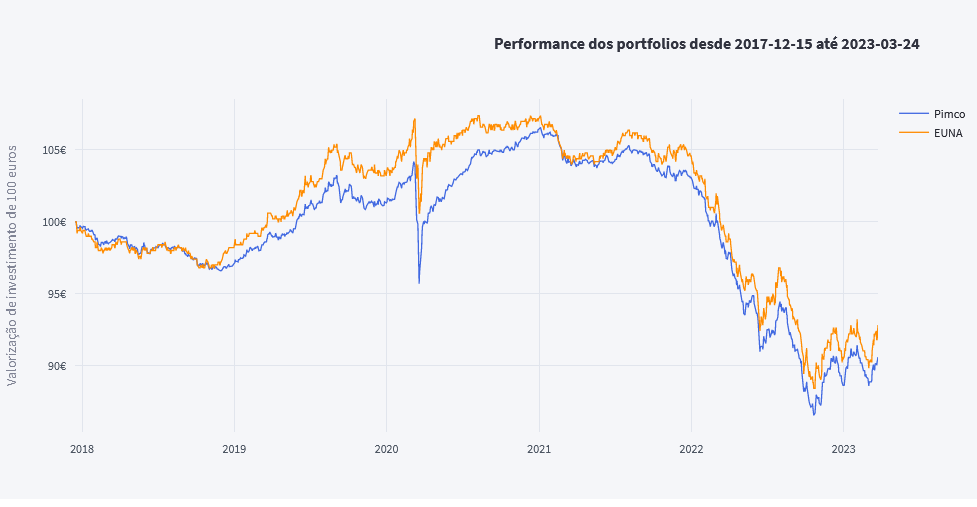Click the y-axis title 'Valorização de investimento'
The image size is (977, 507).
12,264
